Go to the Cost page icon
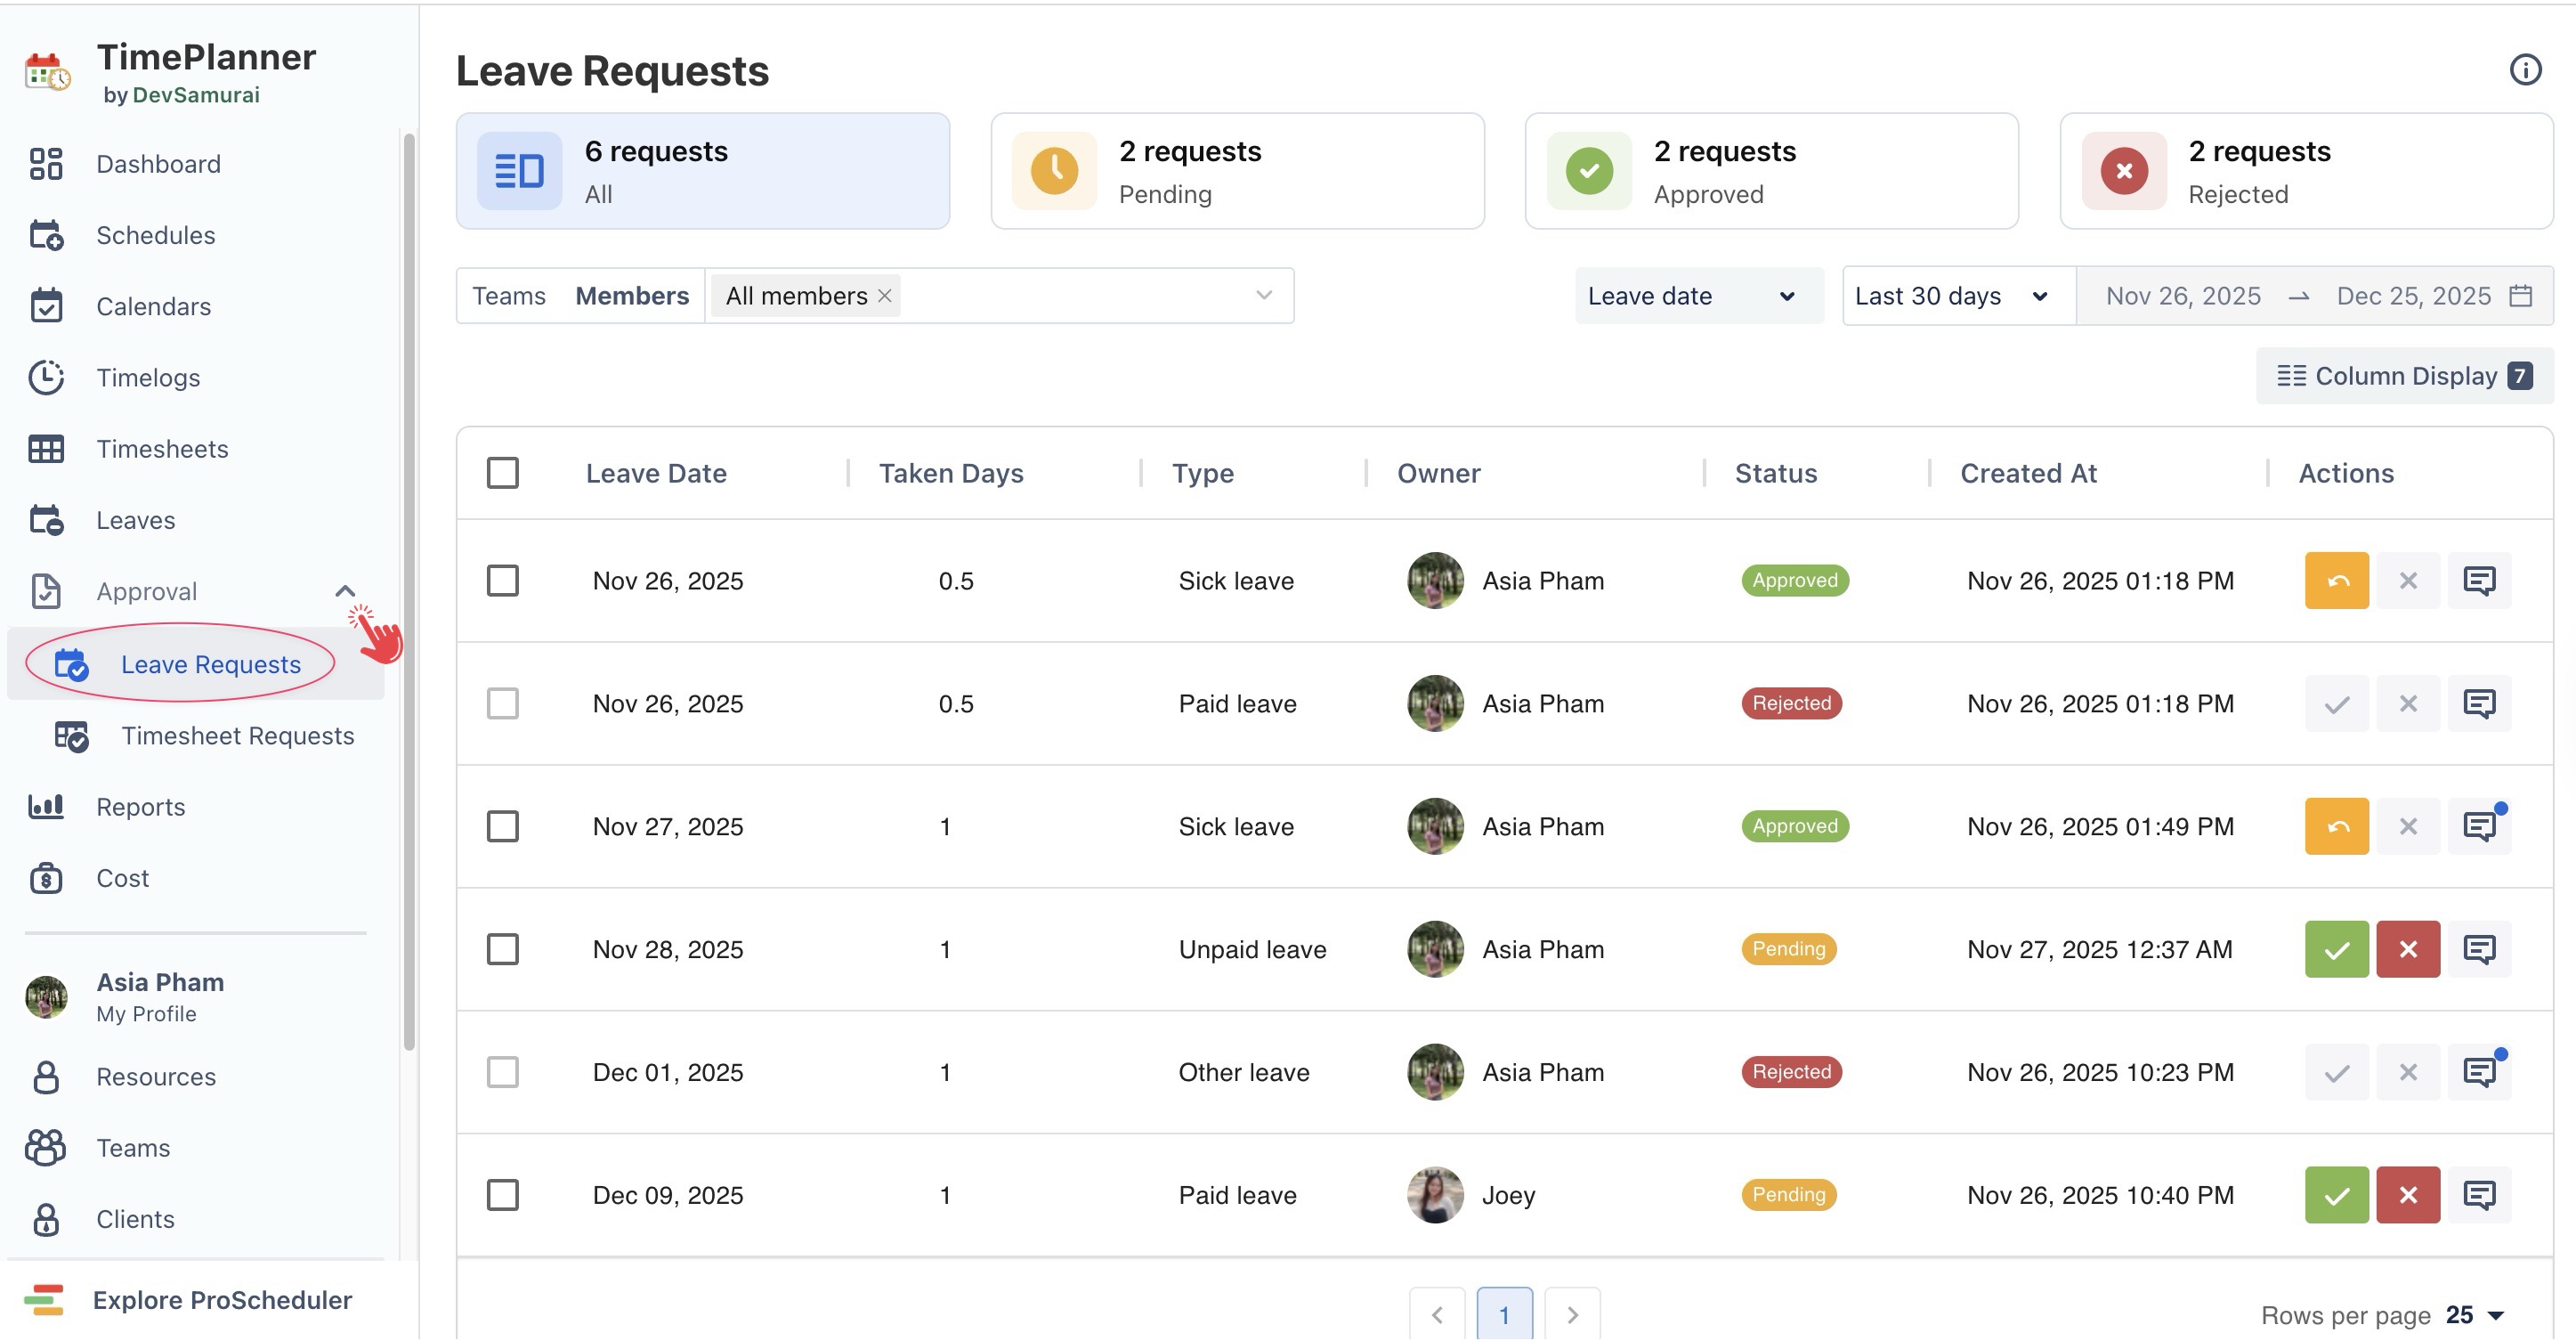 coord(46,878)
